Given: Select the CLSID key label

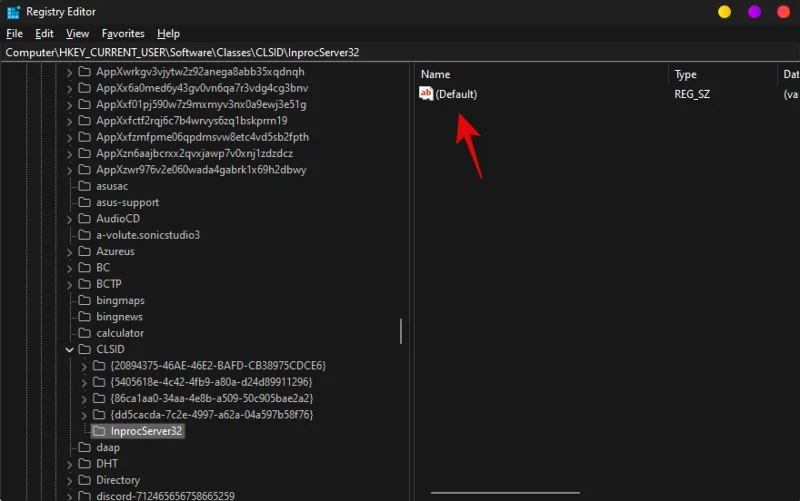Looking at the screenshot, I should pos(110,349).
